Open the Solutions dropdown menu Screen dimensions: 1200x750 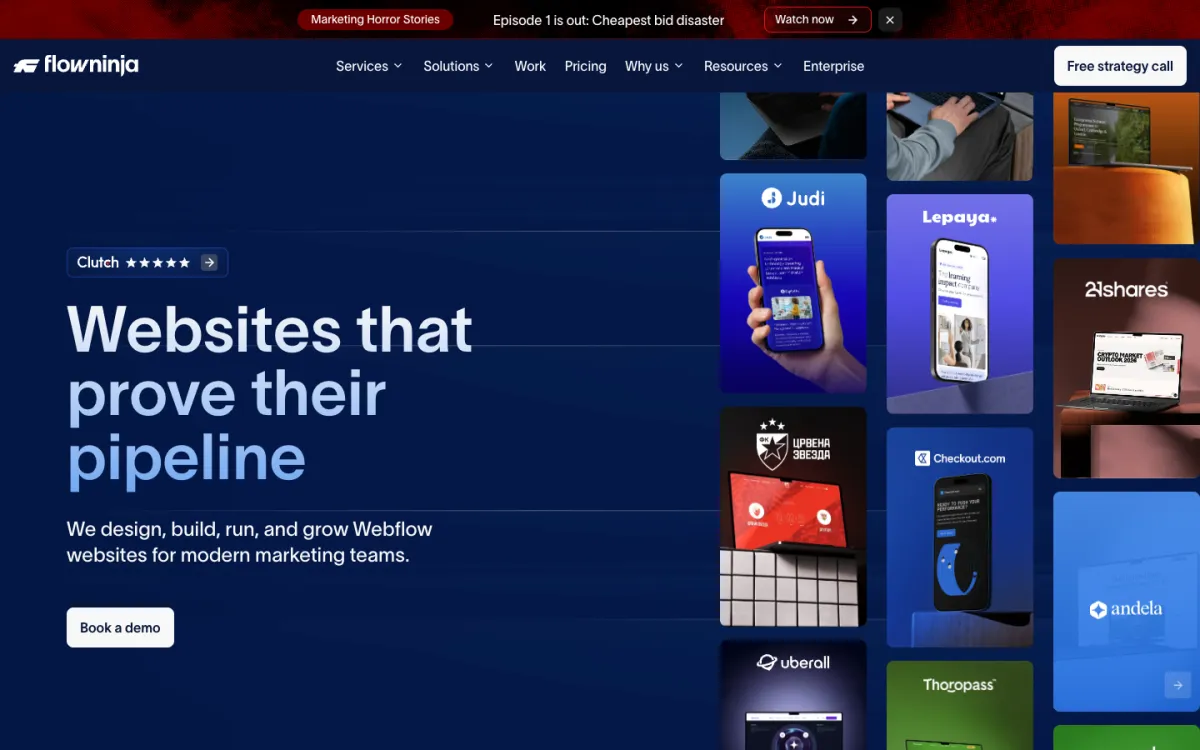pyautogui.click(x=458, y=66)
